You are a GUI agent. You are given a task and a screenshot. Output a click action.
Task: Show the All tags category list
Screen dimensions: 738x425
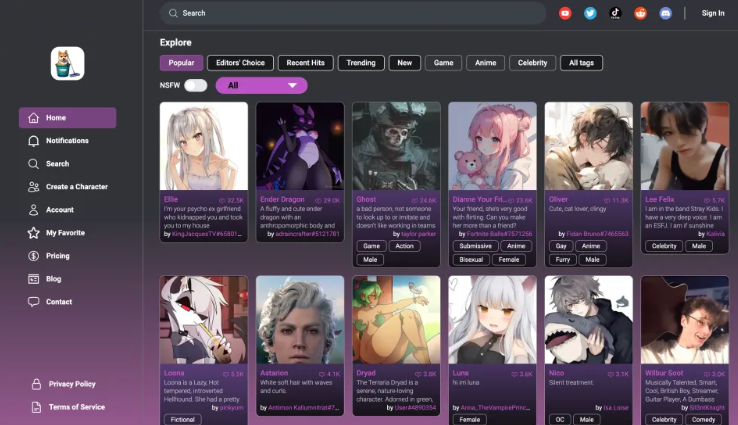coord(581,63)
